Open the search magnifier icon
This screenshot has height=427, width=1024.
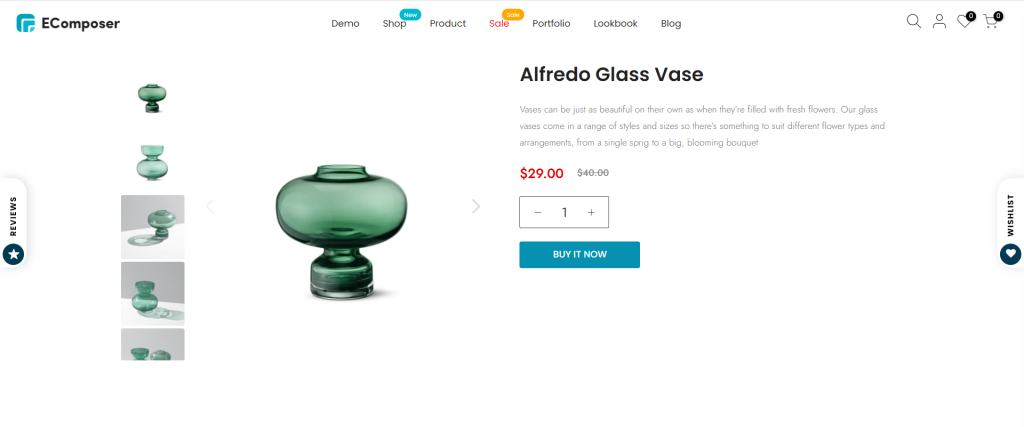pos(914,22)
